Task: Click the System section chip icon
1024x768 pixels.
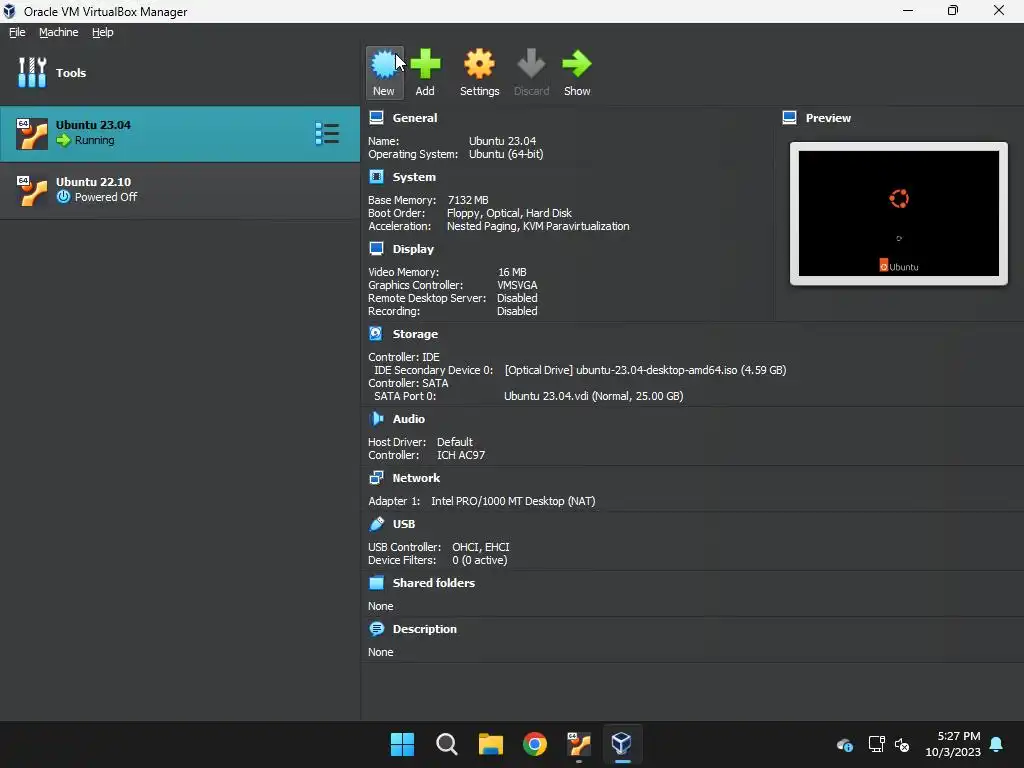Action: [376, 176]
